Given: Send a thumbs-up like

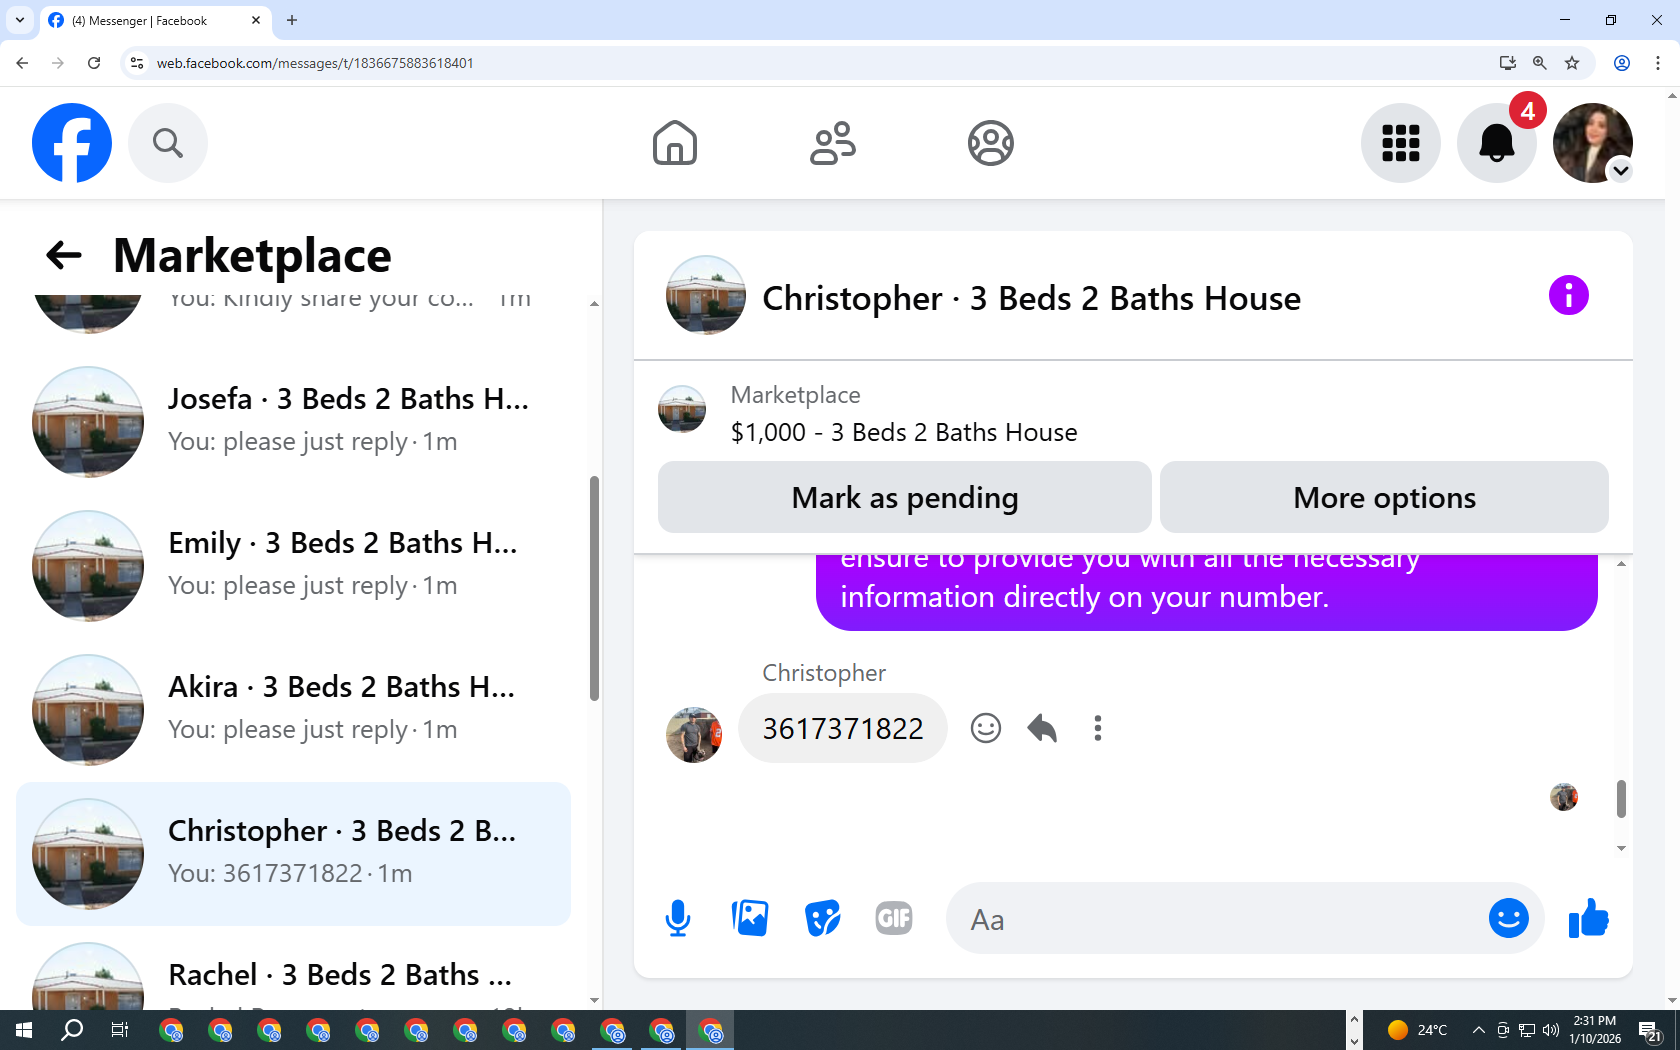Looking at the screenshot, I should click(1588, 918).
